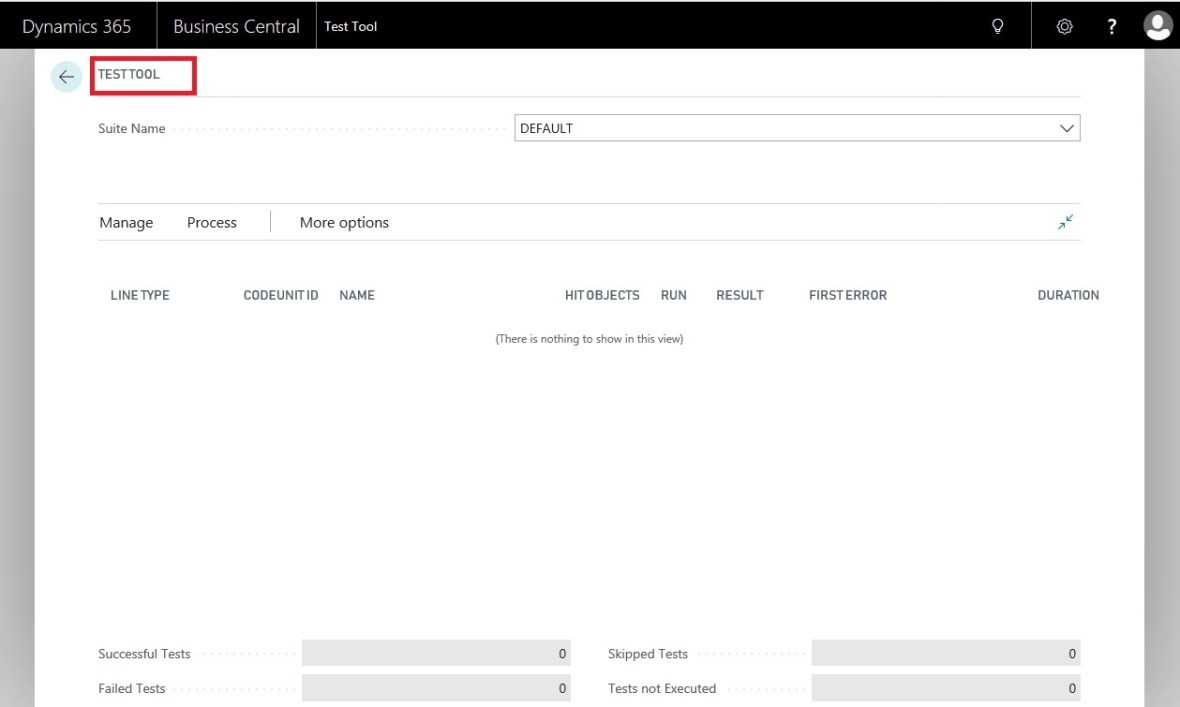Screen dimensions: 1180x707
Task: Open the Process menu
Action: 212,223
